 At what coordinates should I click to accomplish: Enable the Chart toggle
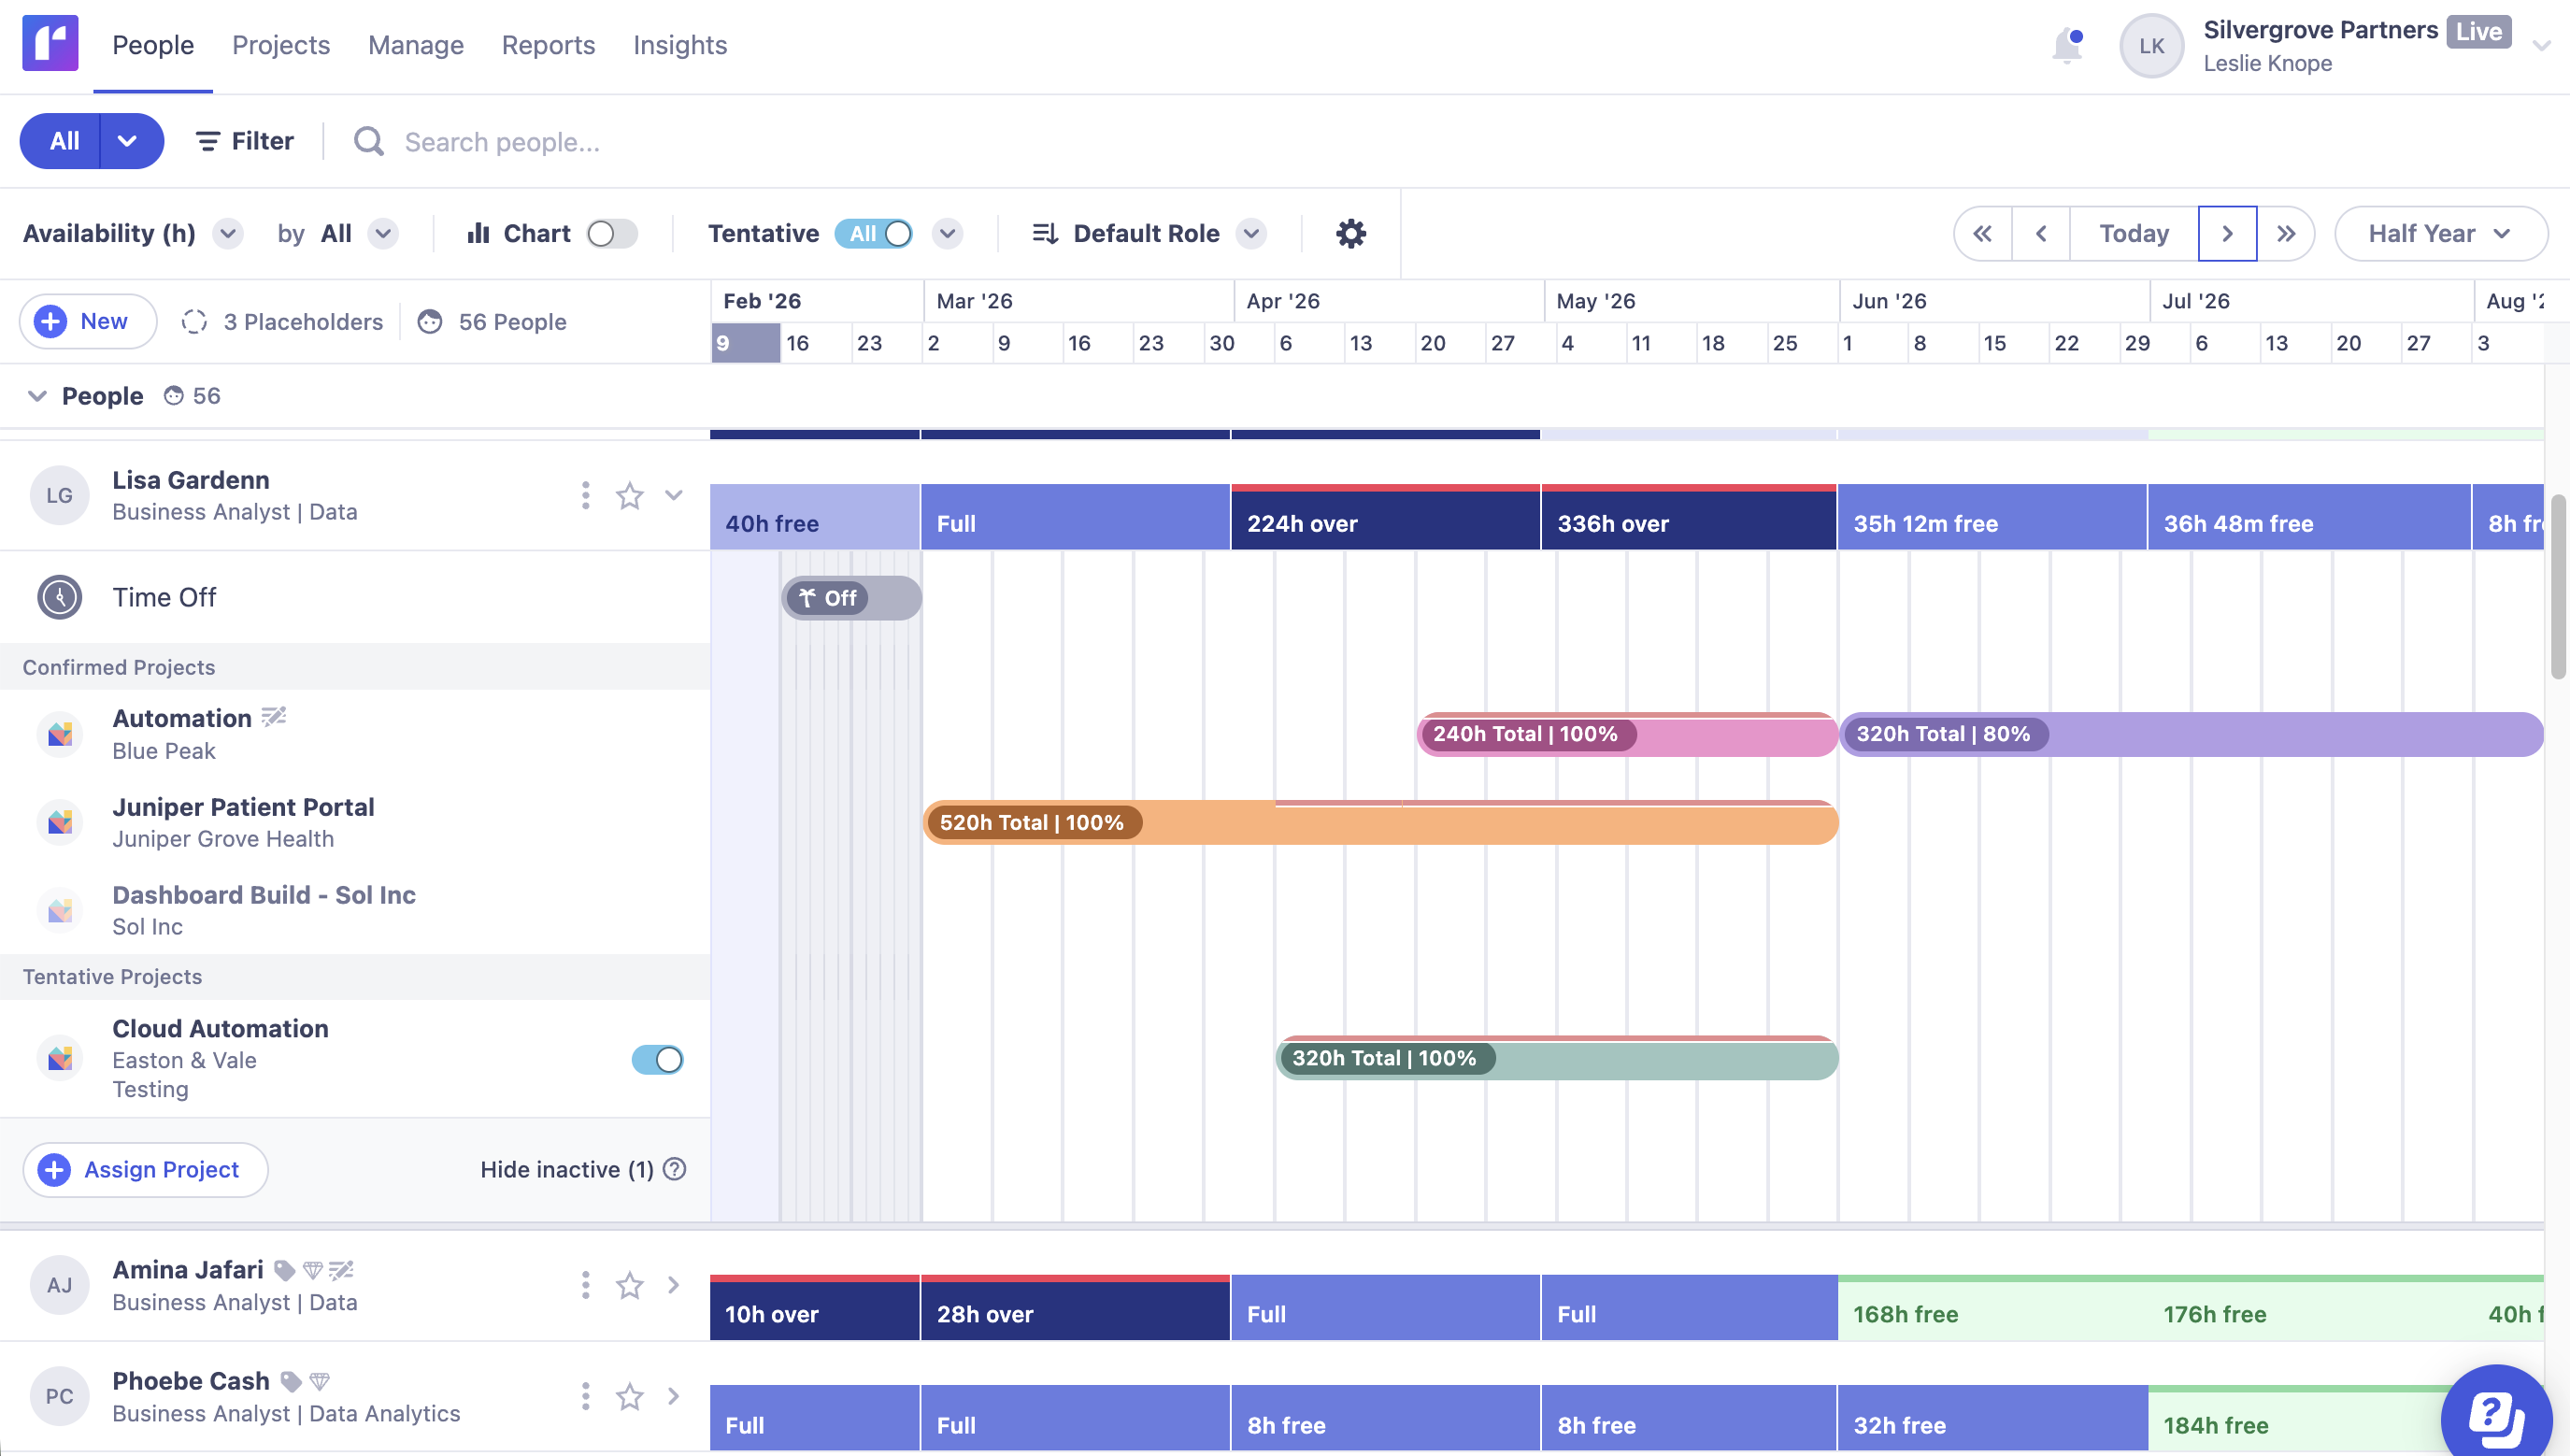(612, 233)
